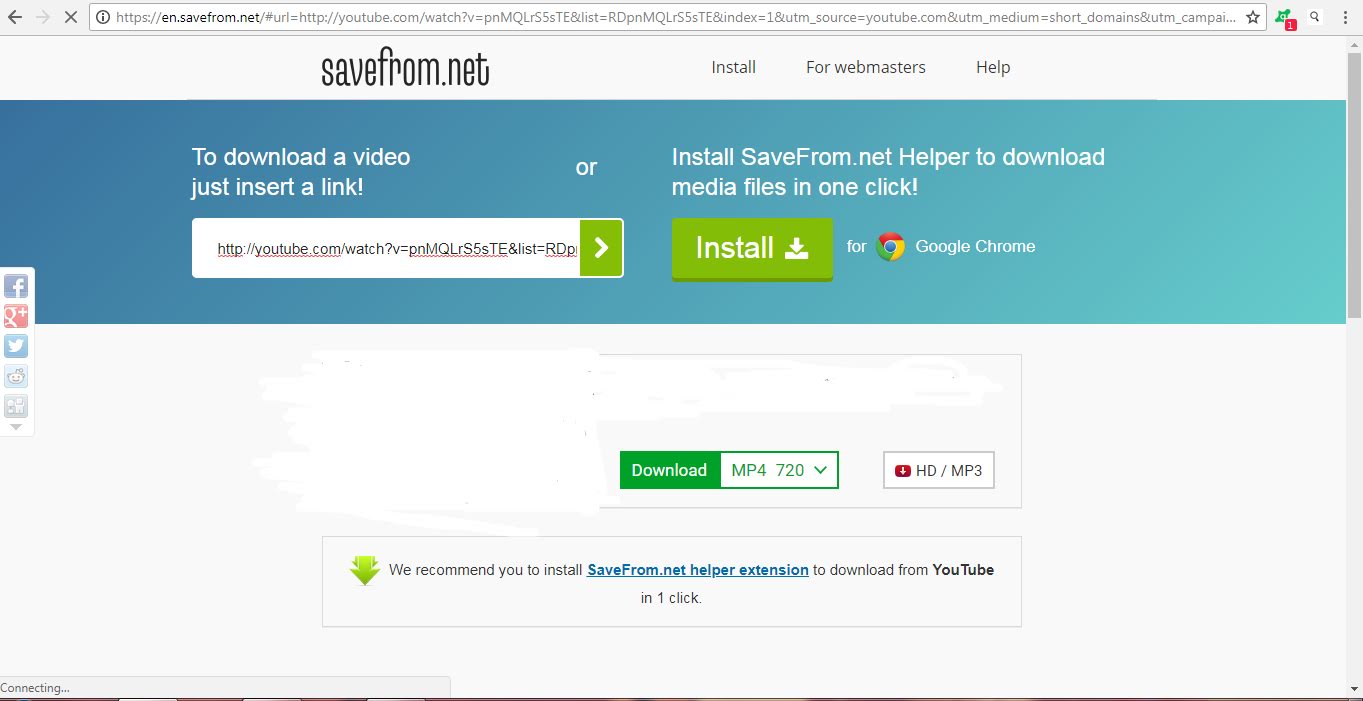Viewport: 1363px width, 701px height.
Task: Open Chrome's three-dot menu
Action: [1344, 17]
